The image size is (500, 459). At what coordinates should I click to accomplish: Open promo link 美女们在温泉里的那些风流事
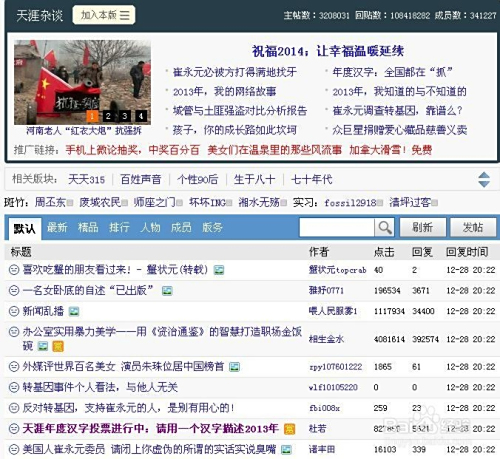click(x=275, y=150)
